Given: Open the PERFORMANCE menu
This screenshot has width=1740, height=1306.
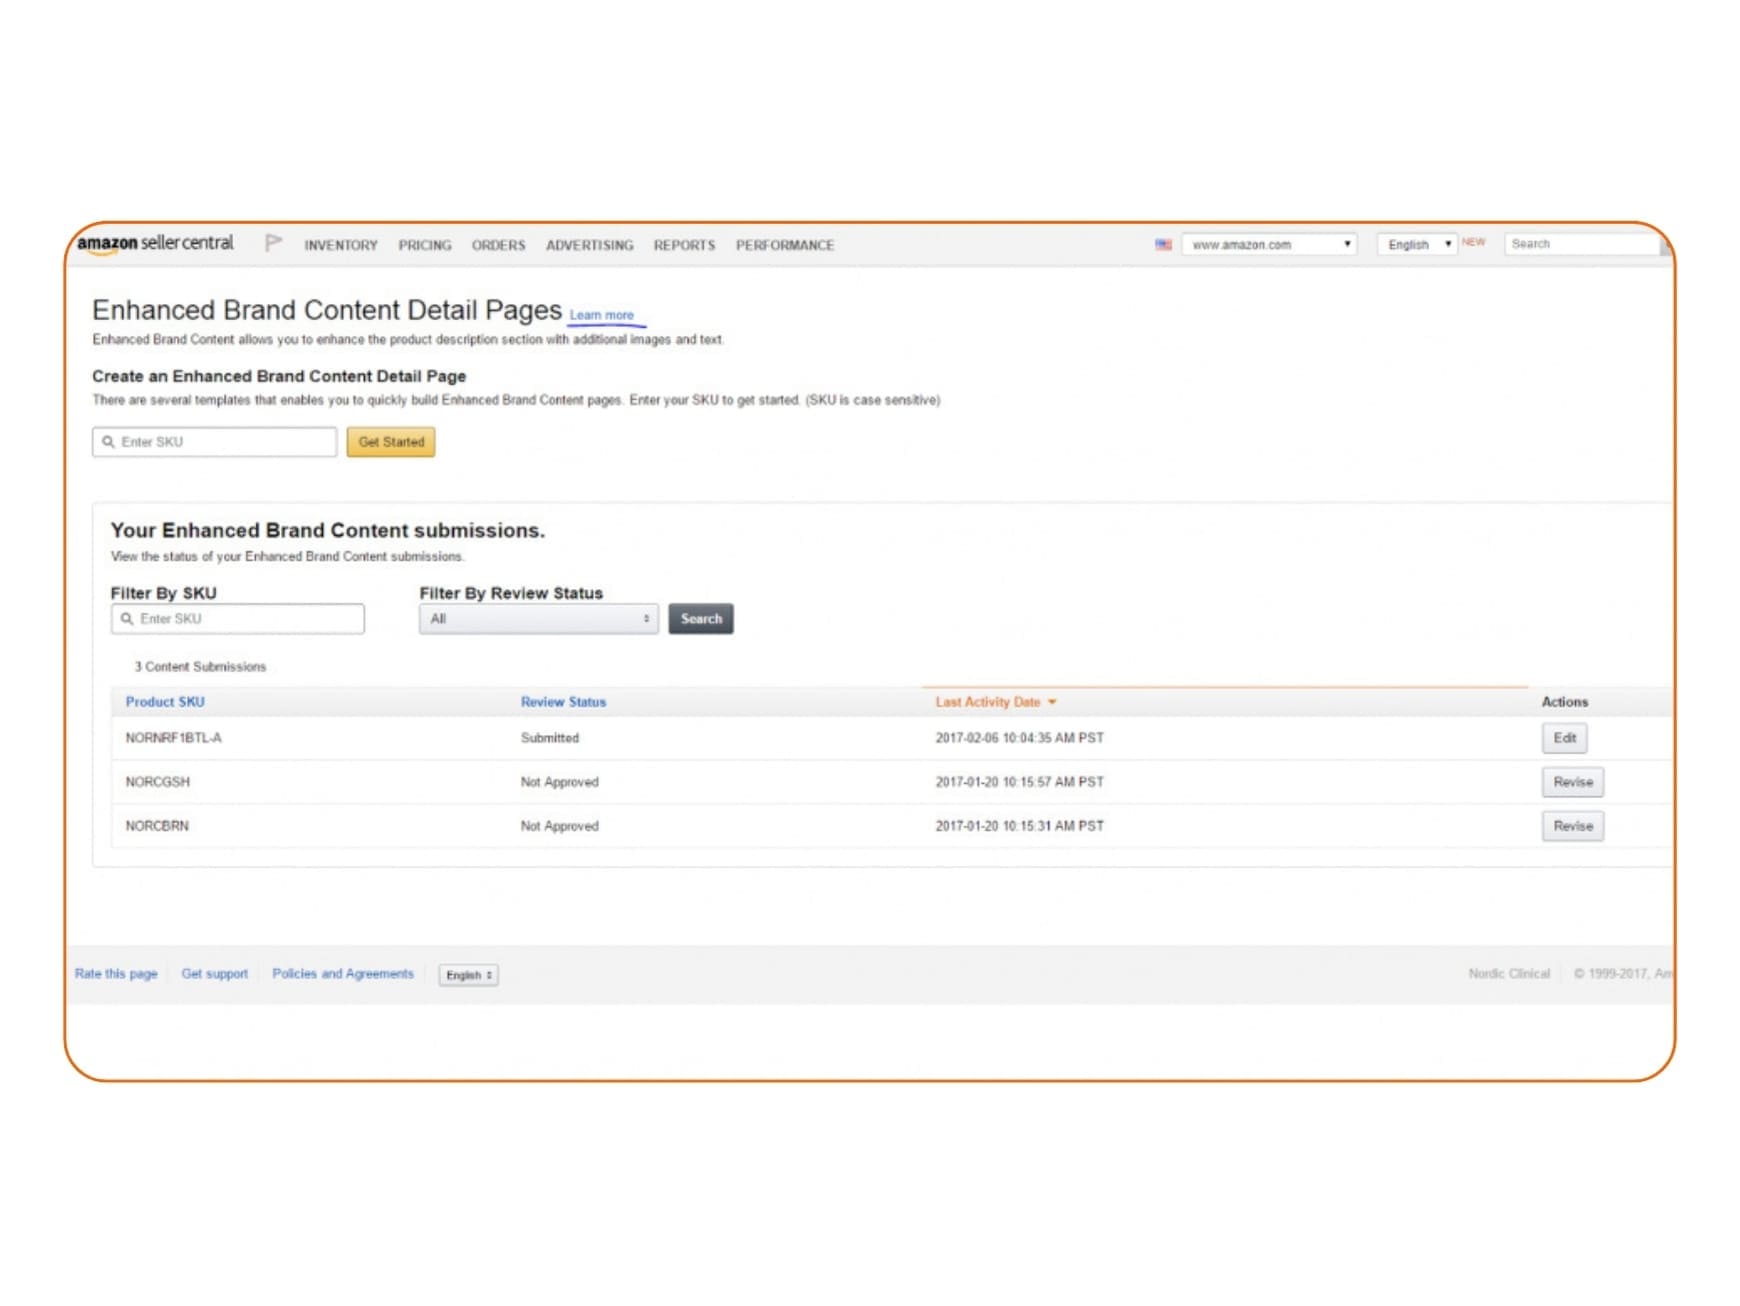Looking at the screenshot, I should click(x=785, y=245).
